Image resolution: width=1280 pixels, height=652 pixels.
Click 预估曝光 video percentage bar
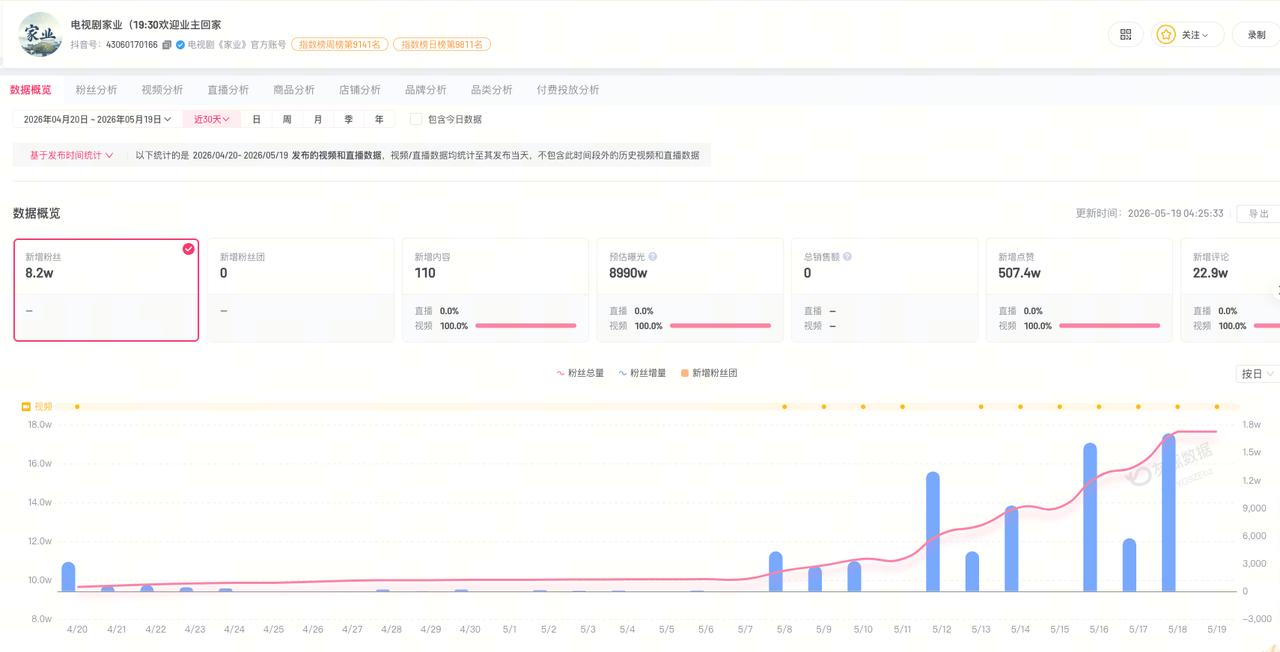[x=720, y=326]
